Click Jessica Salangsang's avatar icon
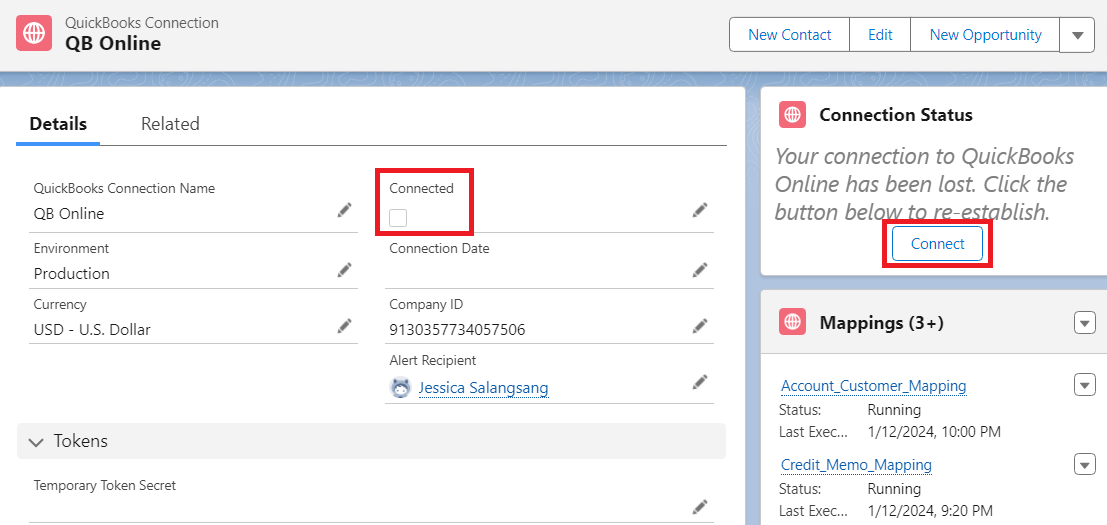Image resolution: width=1107 pixels, height=525 pixels. point(400,387)
